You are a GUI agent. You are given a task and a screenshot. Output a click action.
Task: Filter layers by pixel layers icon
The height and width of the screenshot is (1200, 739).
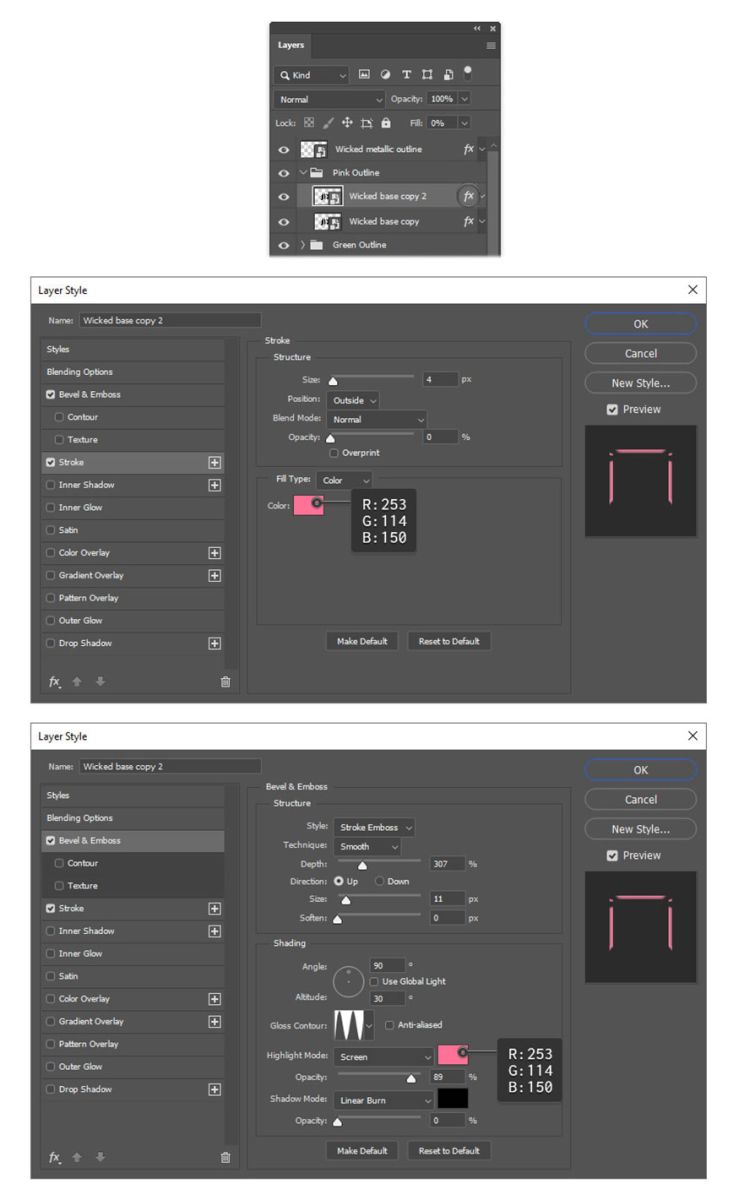(364, 74)
